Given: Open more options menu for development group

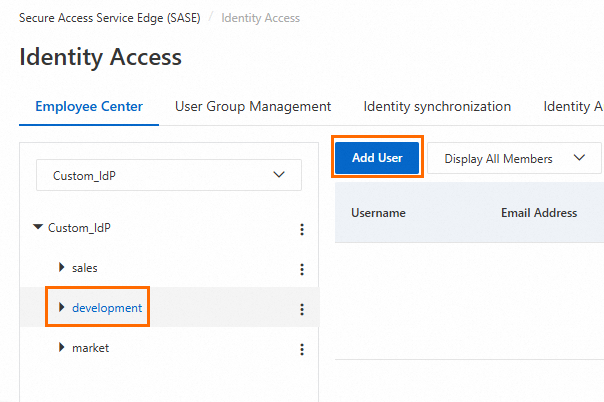Looking at the screenshot, I should tap(301, 309).
